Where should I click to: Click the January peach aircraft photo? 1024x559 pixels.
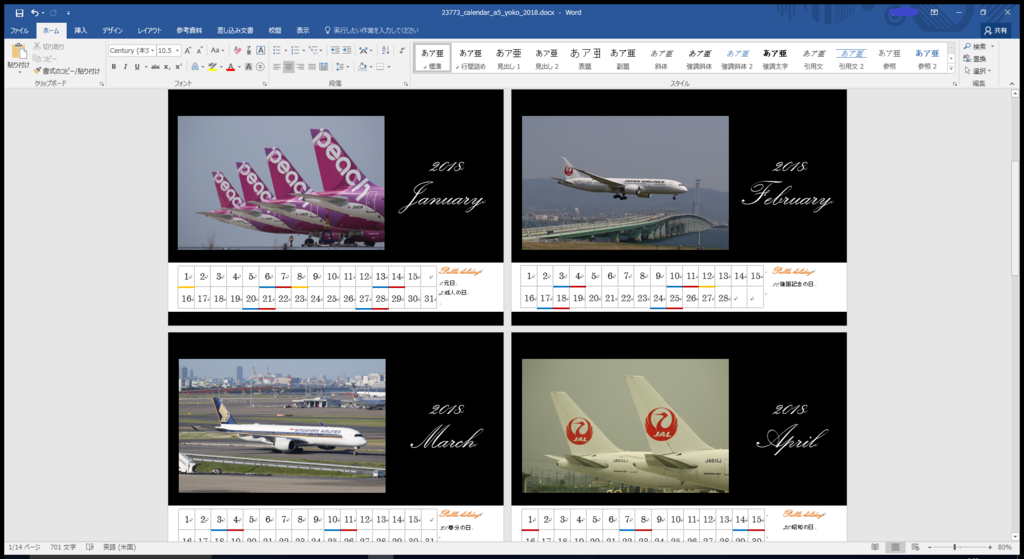click(281, 183)
